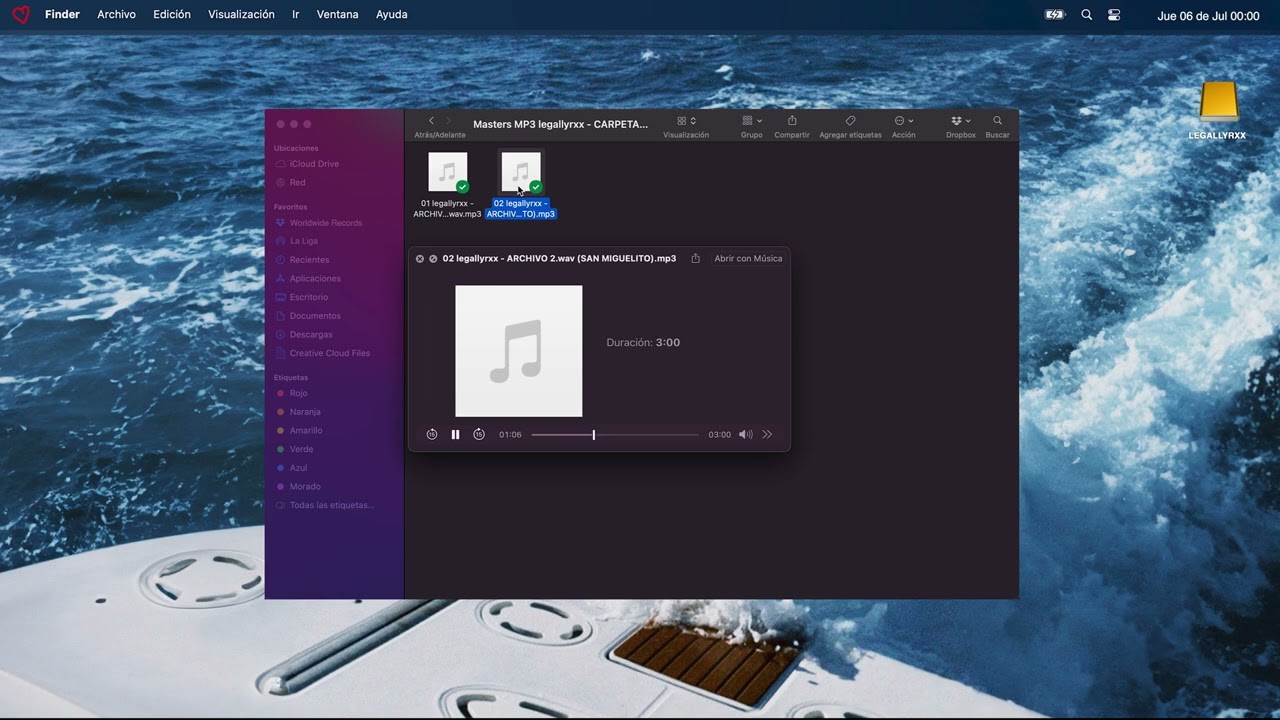The width and height of the screenshot is (1280, 720).
Task: Select the LEGALLYRXX drive on desktop
Action: point(1218,110)
